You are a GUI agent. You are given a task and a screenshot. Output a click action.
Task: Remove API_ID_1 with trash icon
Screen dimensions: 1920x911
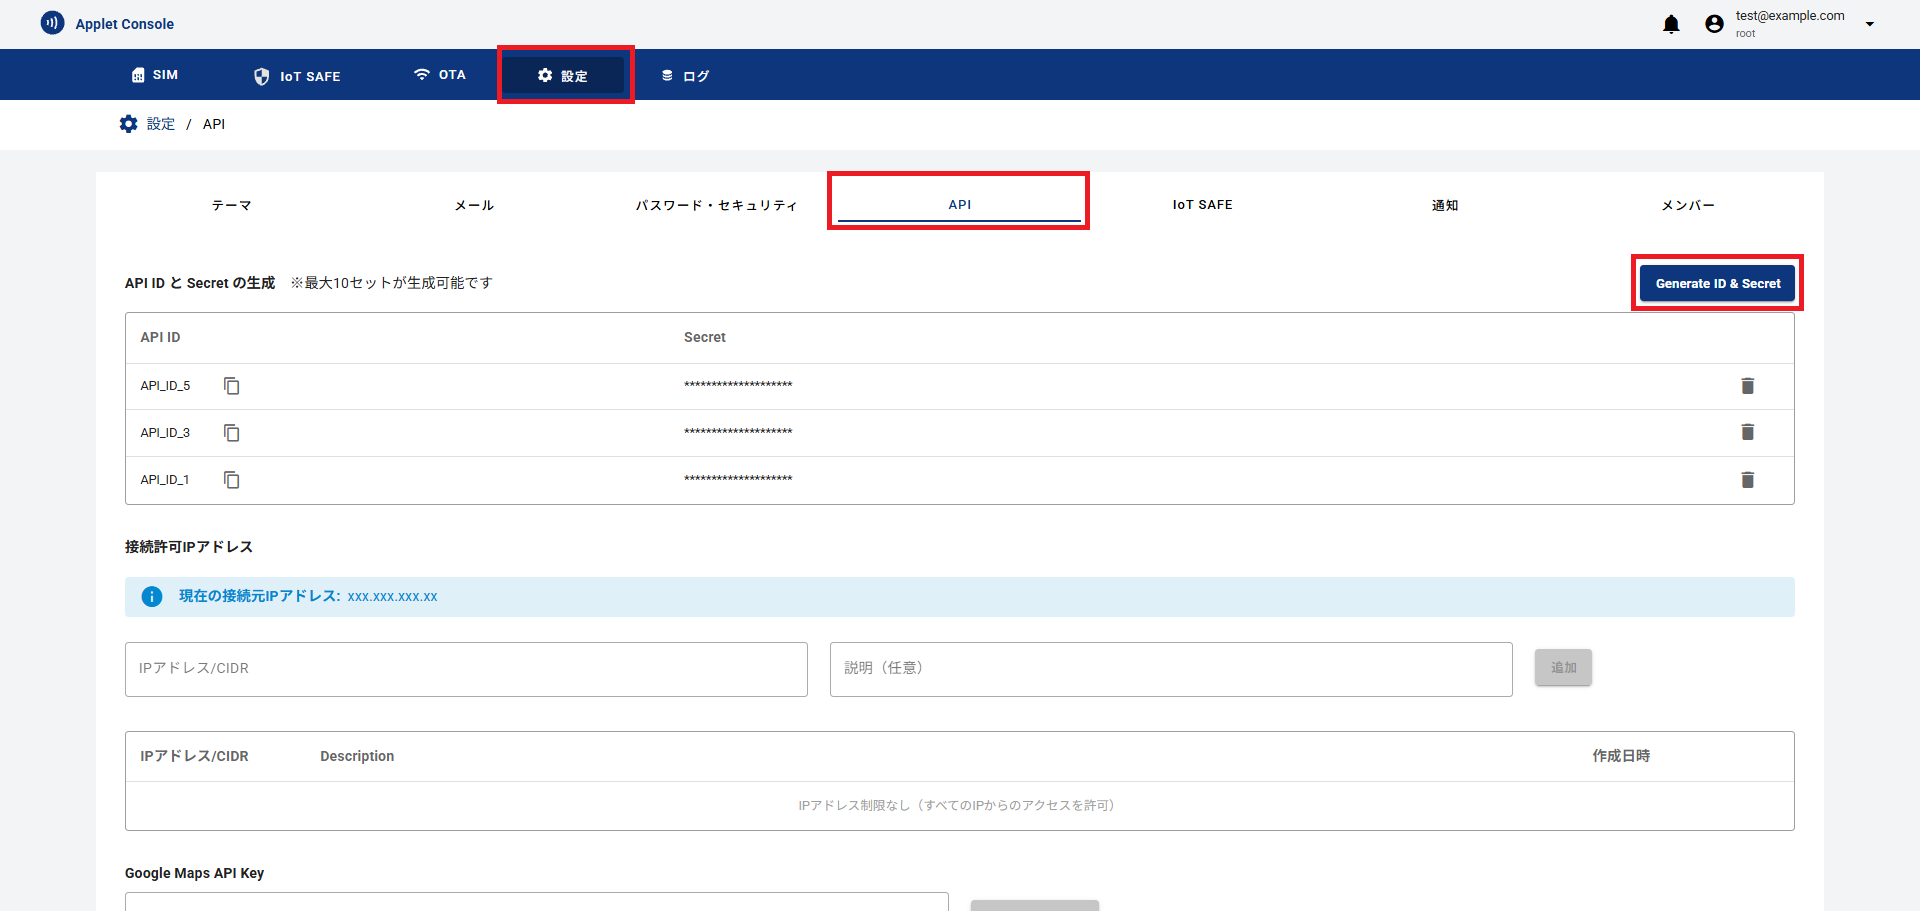(1747, 480)
